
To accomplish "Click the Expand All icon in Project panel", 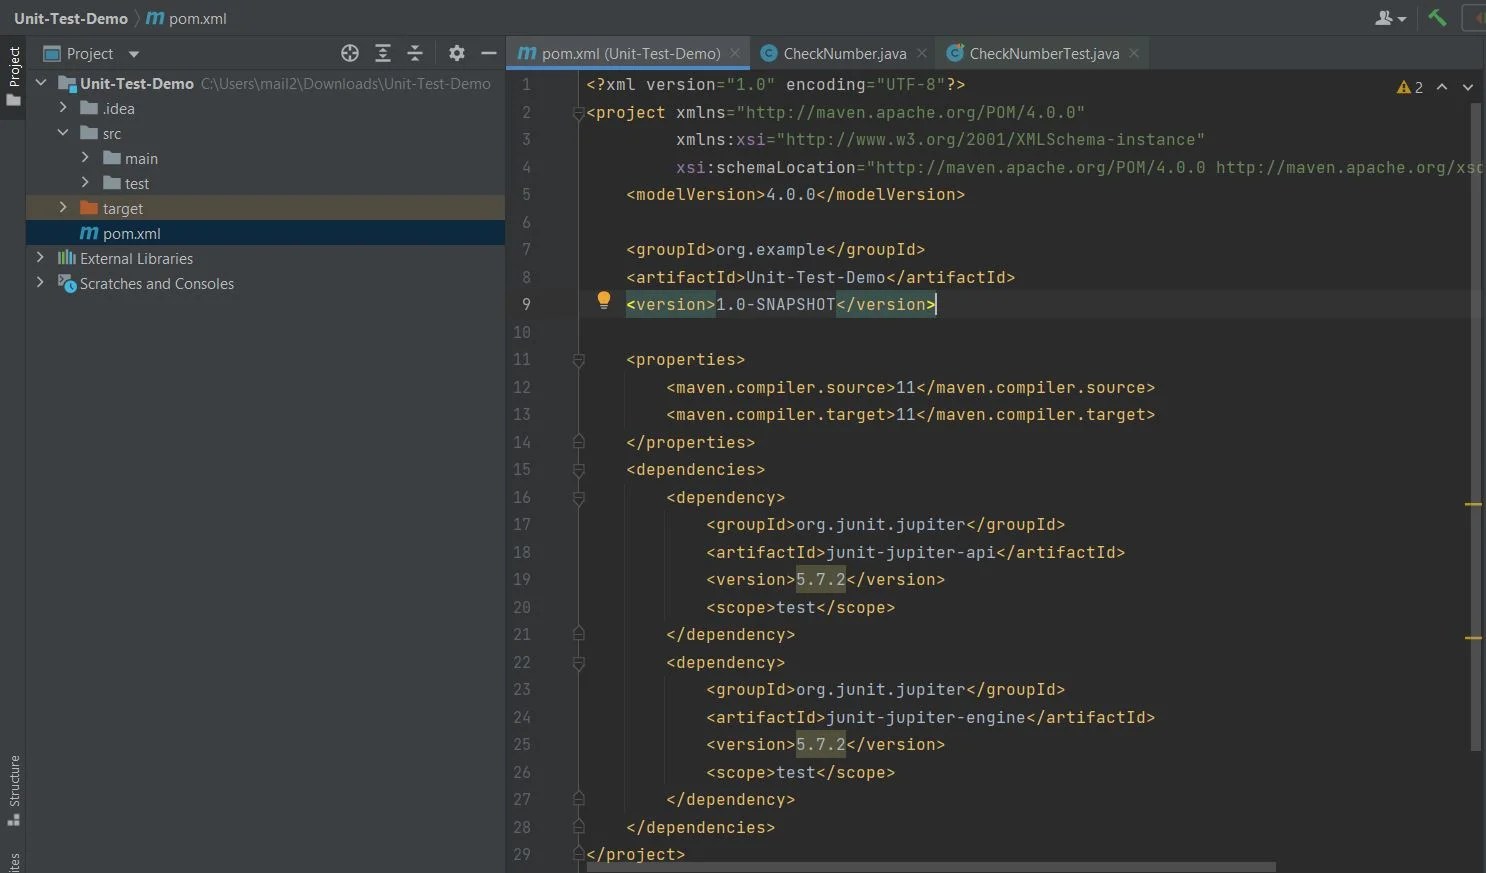I will (x=382, y=54).
